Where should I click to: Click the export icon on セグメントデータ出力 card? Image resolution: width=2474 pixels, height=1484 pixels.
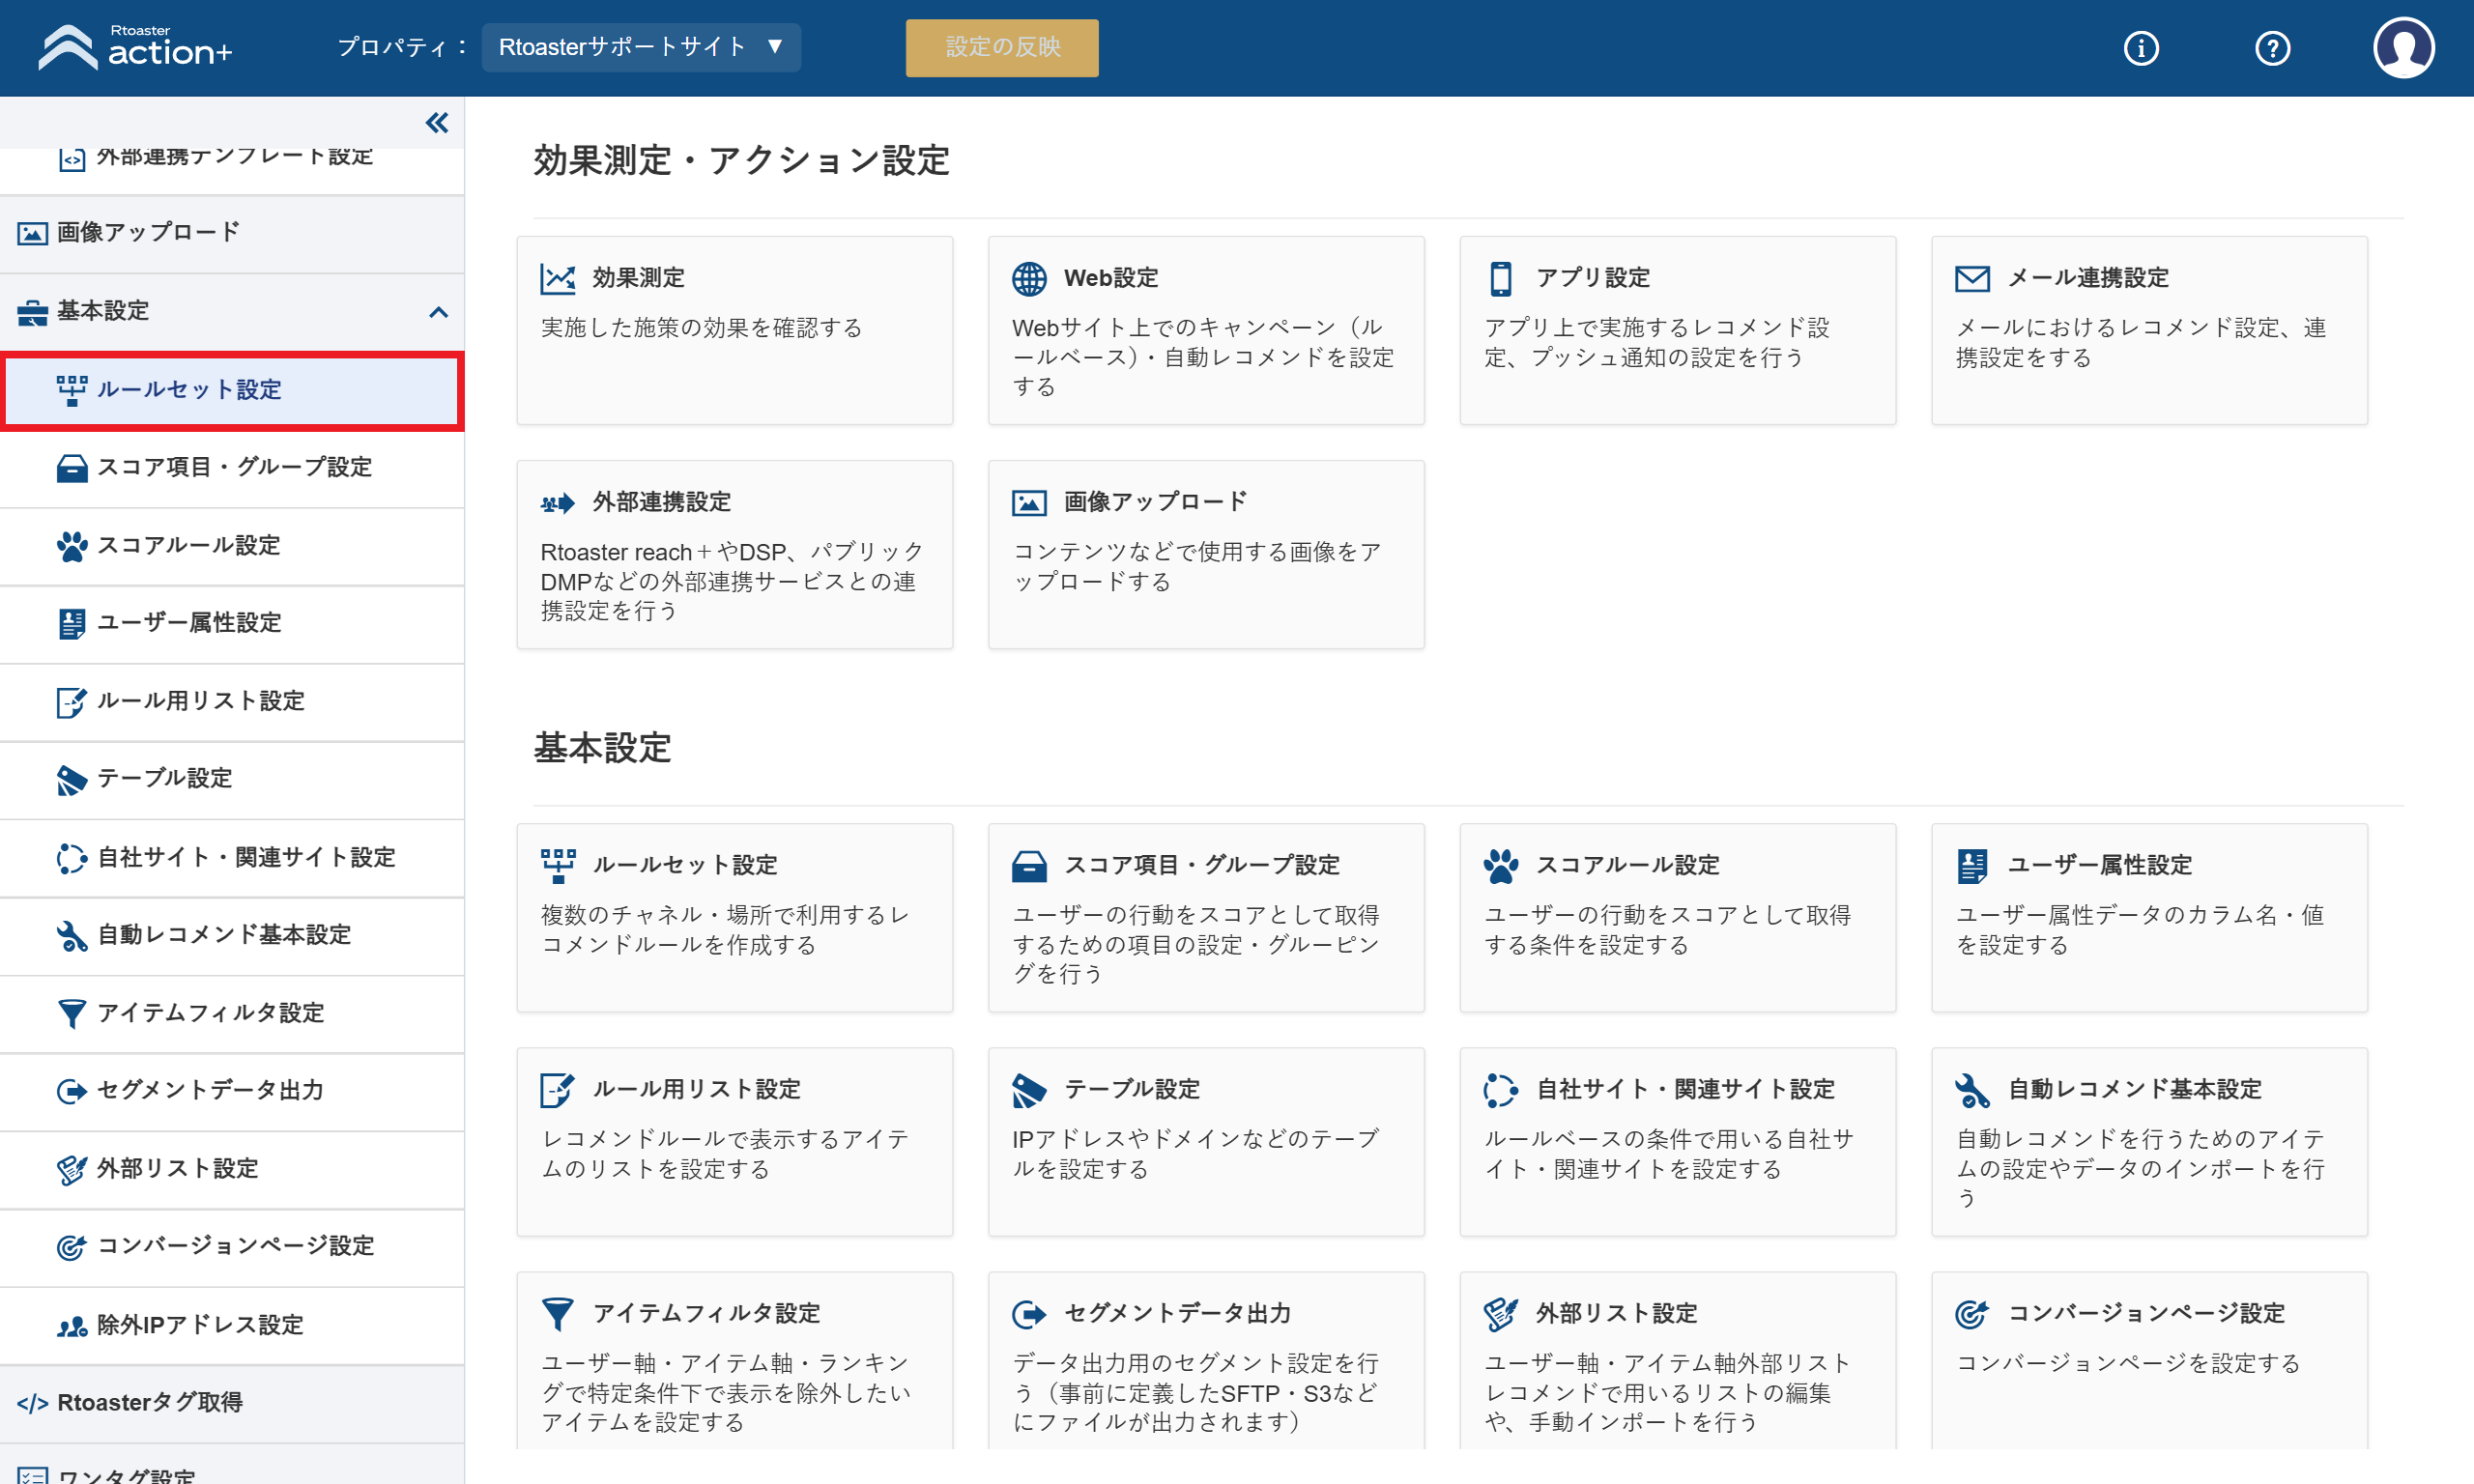(x=1029, y=1314)
